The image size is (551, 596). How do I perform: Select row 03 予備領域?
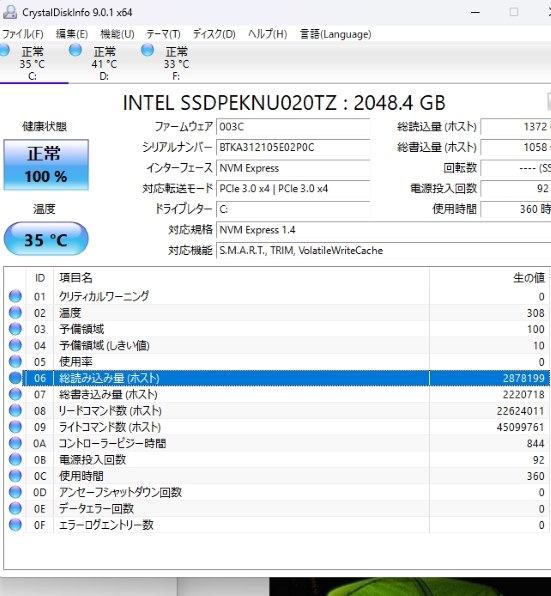(x=277, y=329)
